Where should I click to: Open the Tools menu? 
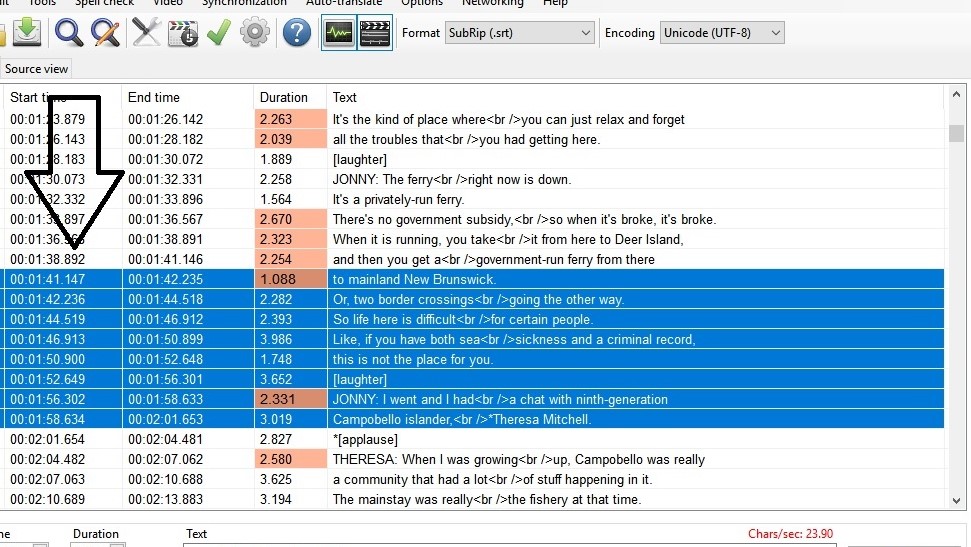[x=42, y=3]
